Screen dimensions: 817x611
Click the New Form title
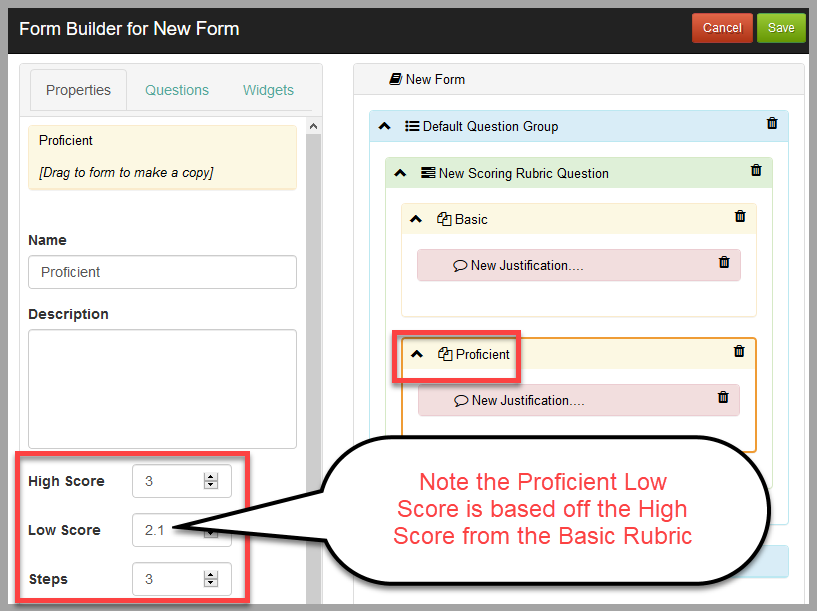coord(435,79)
